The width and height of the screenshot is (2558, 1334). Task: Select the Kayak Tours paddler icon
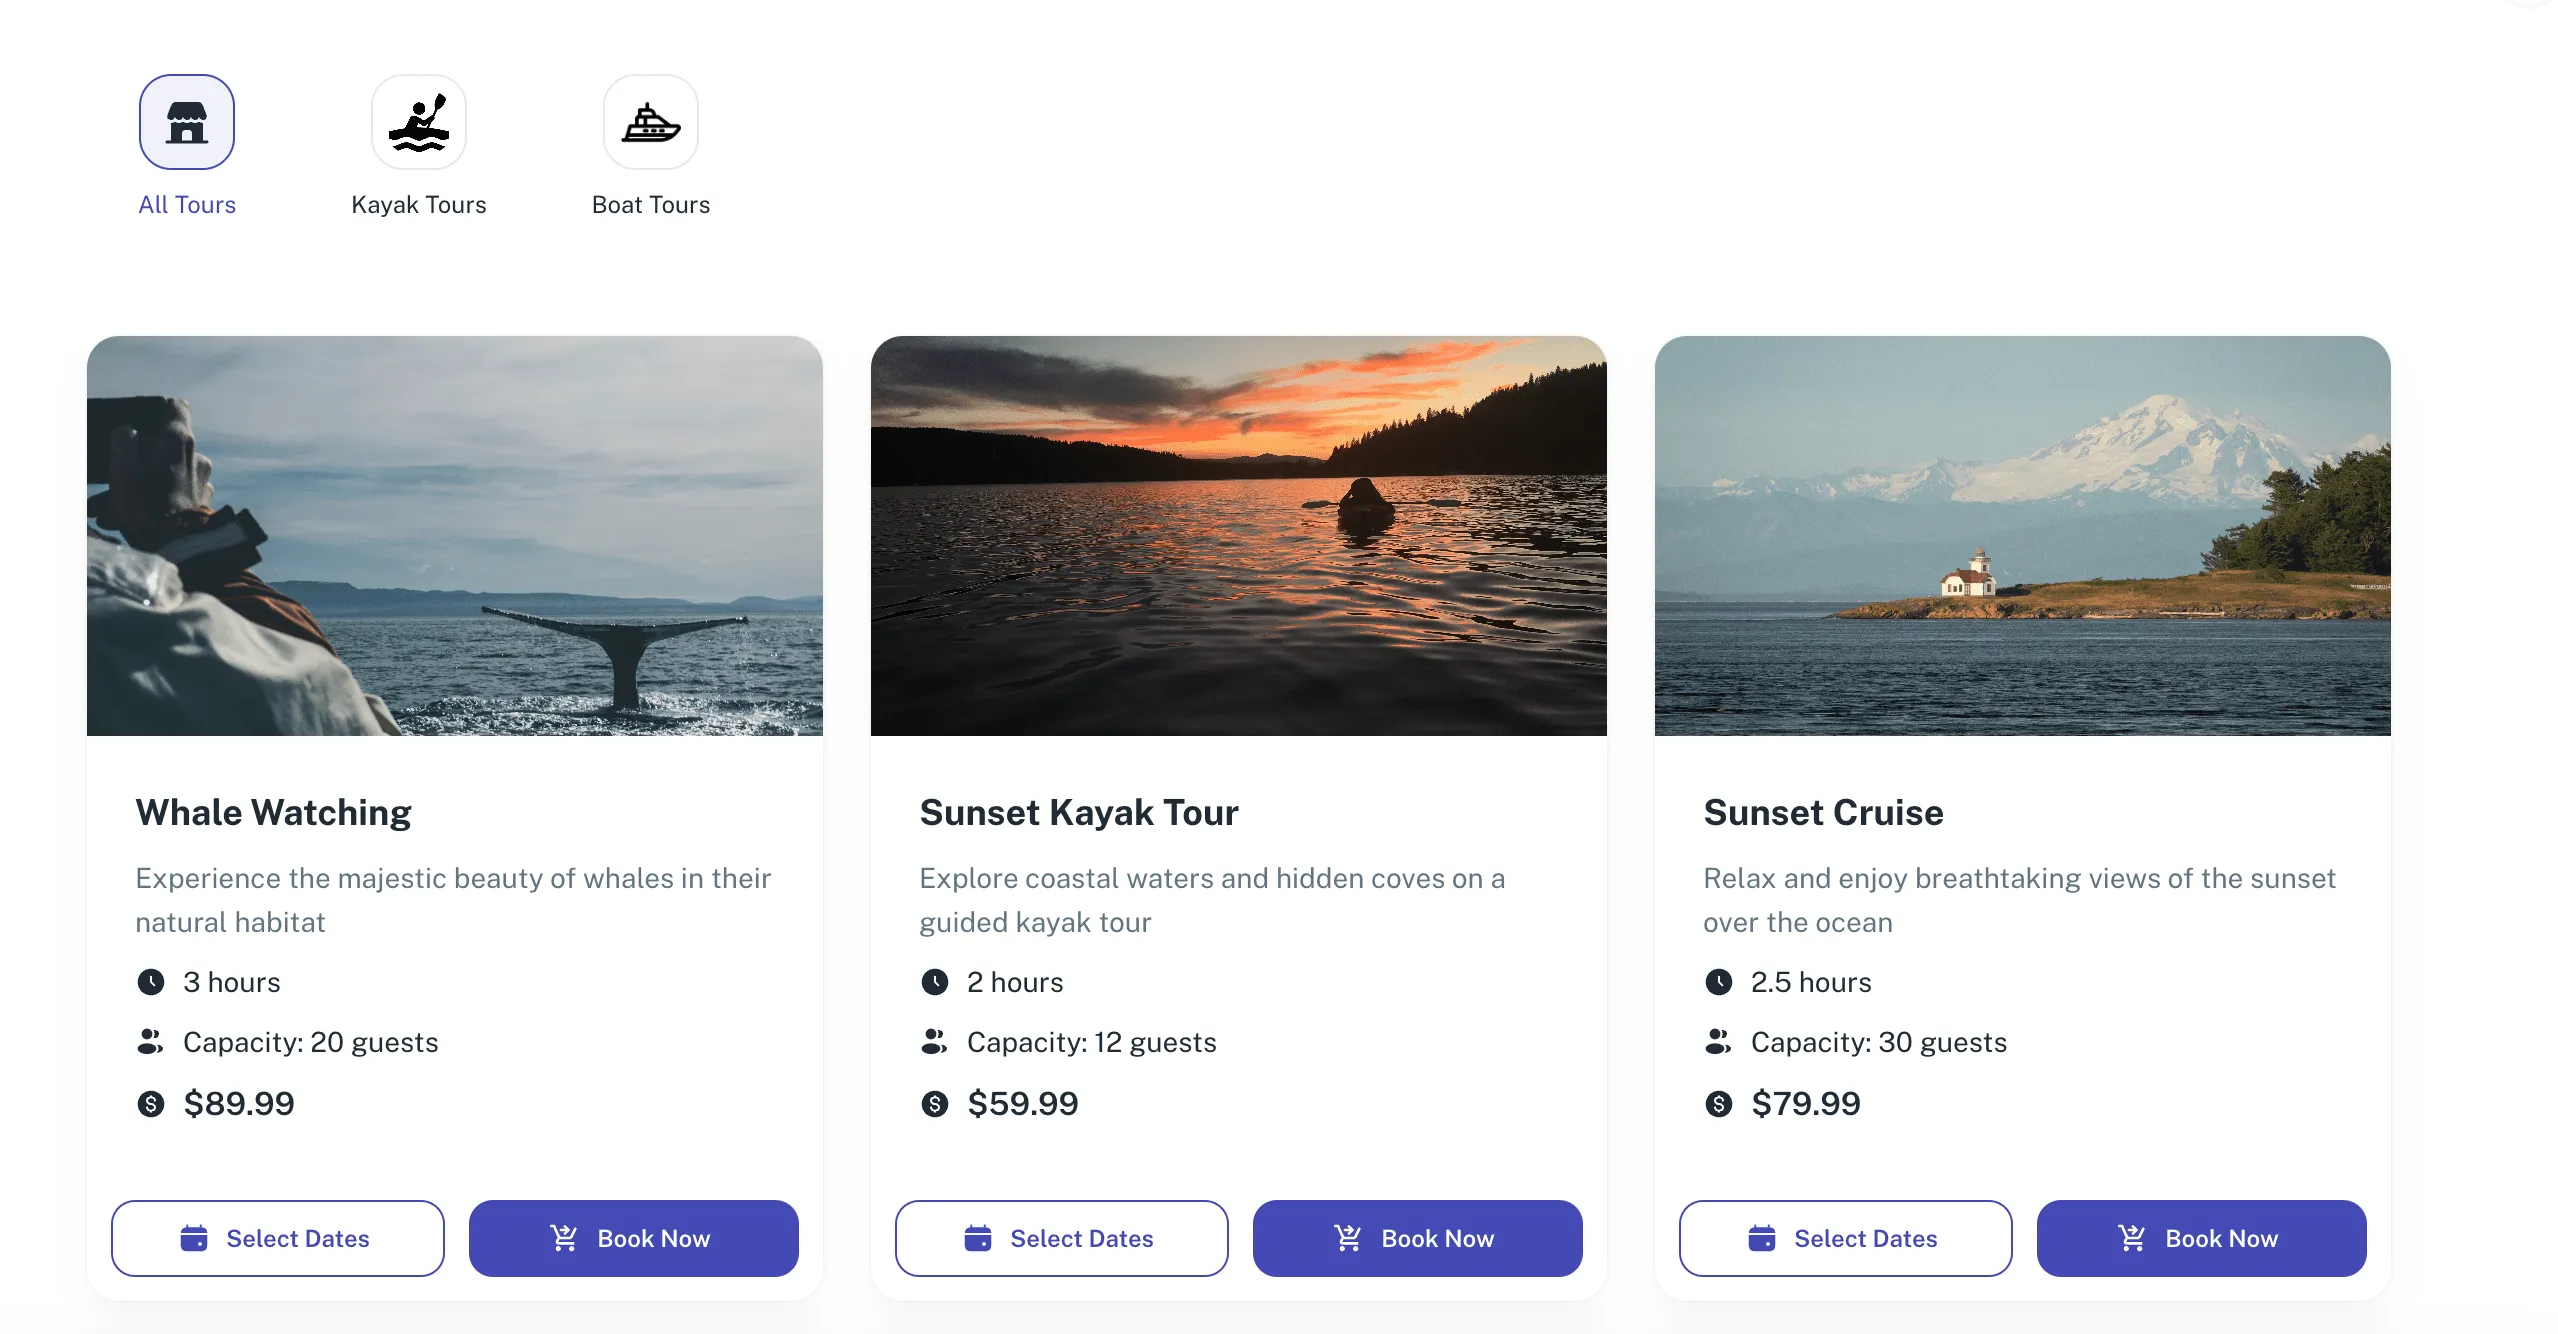click(419, 120)
